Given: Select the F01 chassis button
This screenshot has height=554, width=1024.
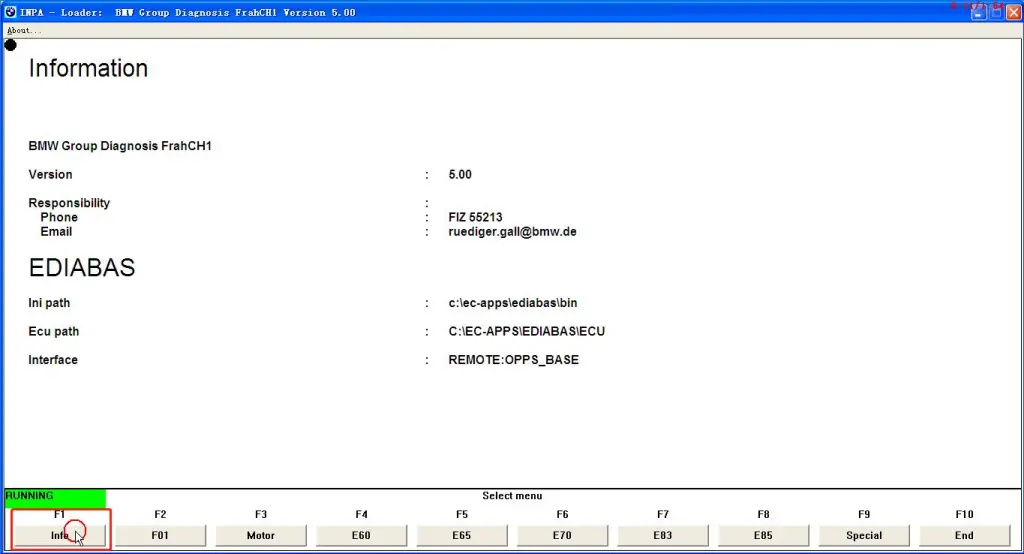Looking at the screenshot, I should 160,535.
